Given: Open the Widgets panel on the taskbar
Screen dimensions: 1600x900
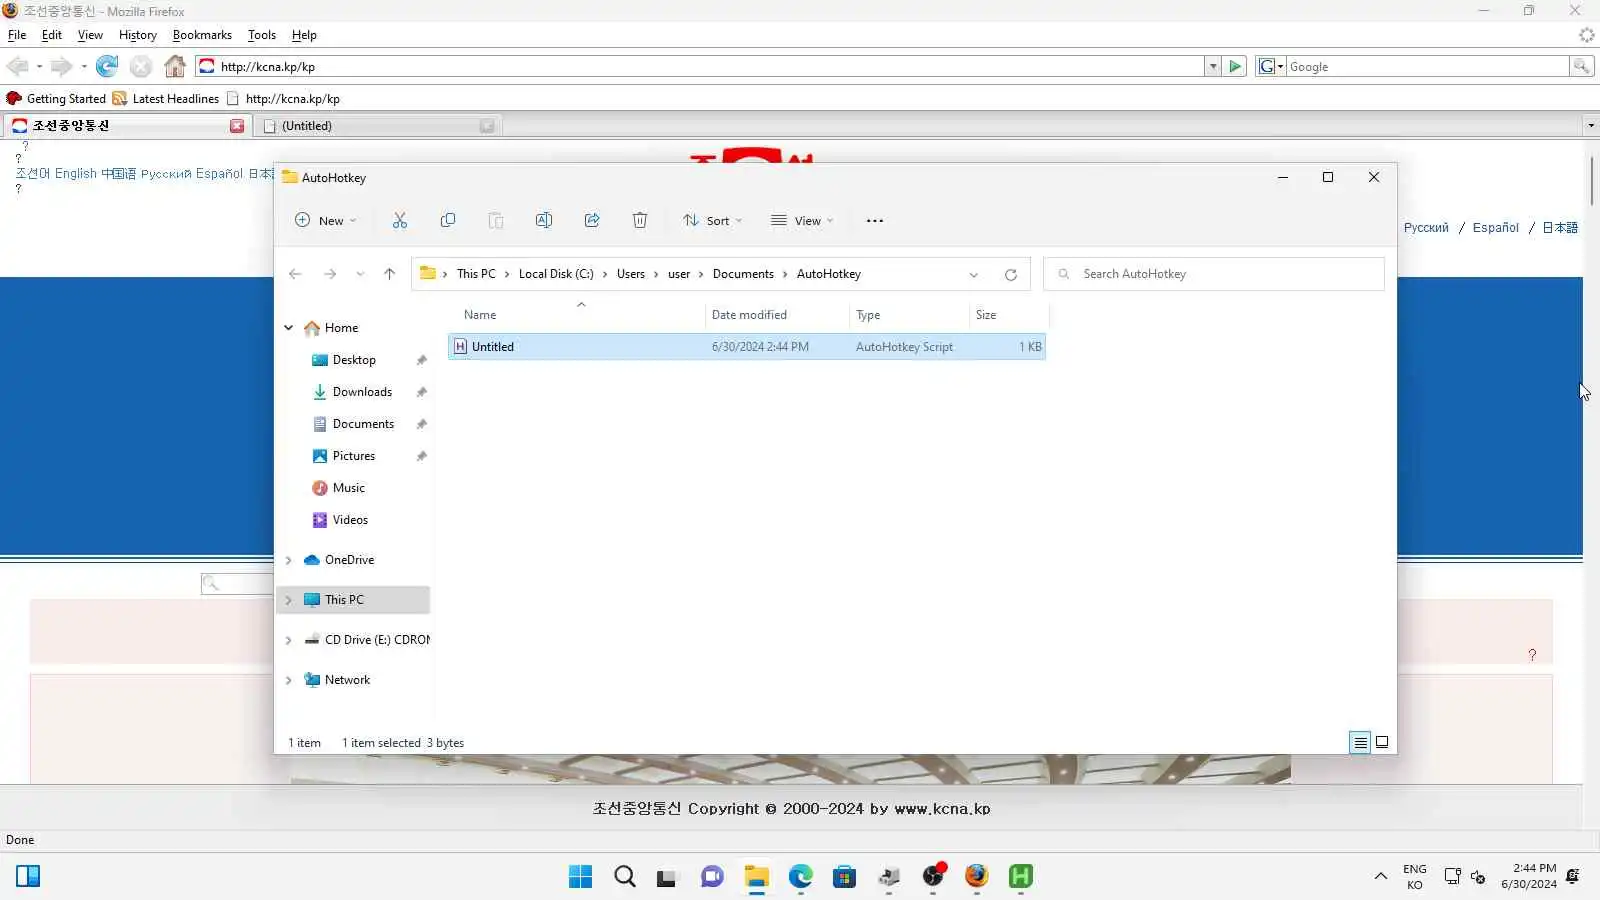Looking at the screenshot, I should [28, 877].
